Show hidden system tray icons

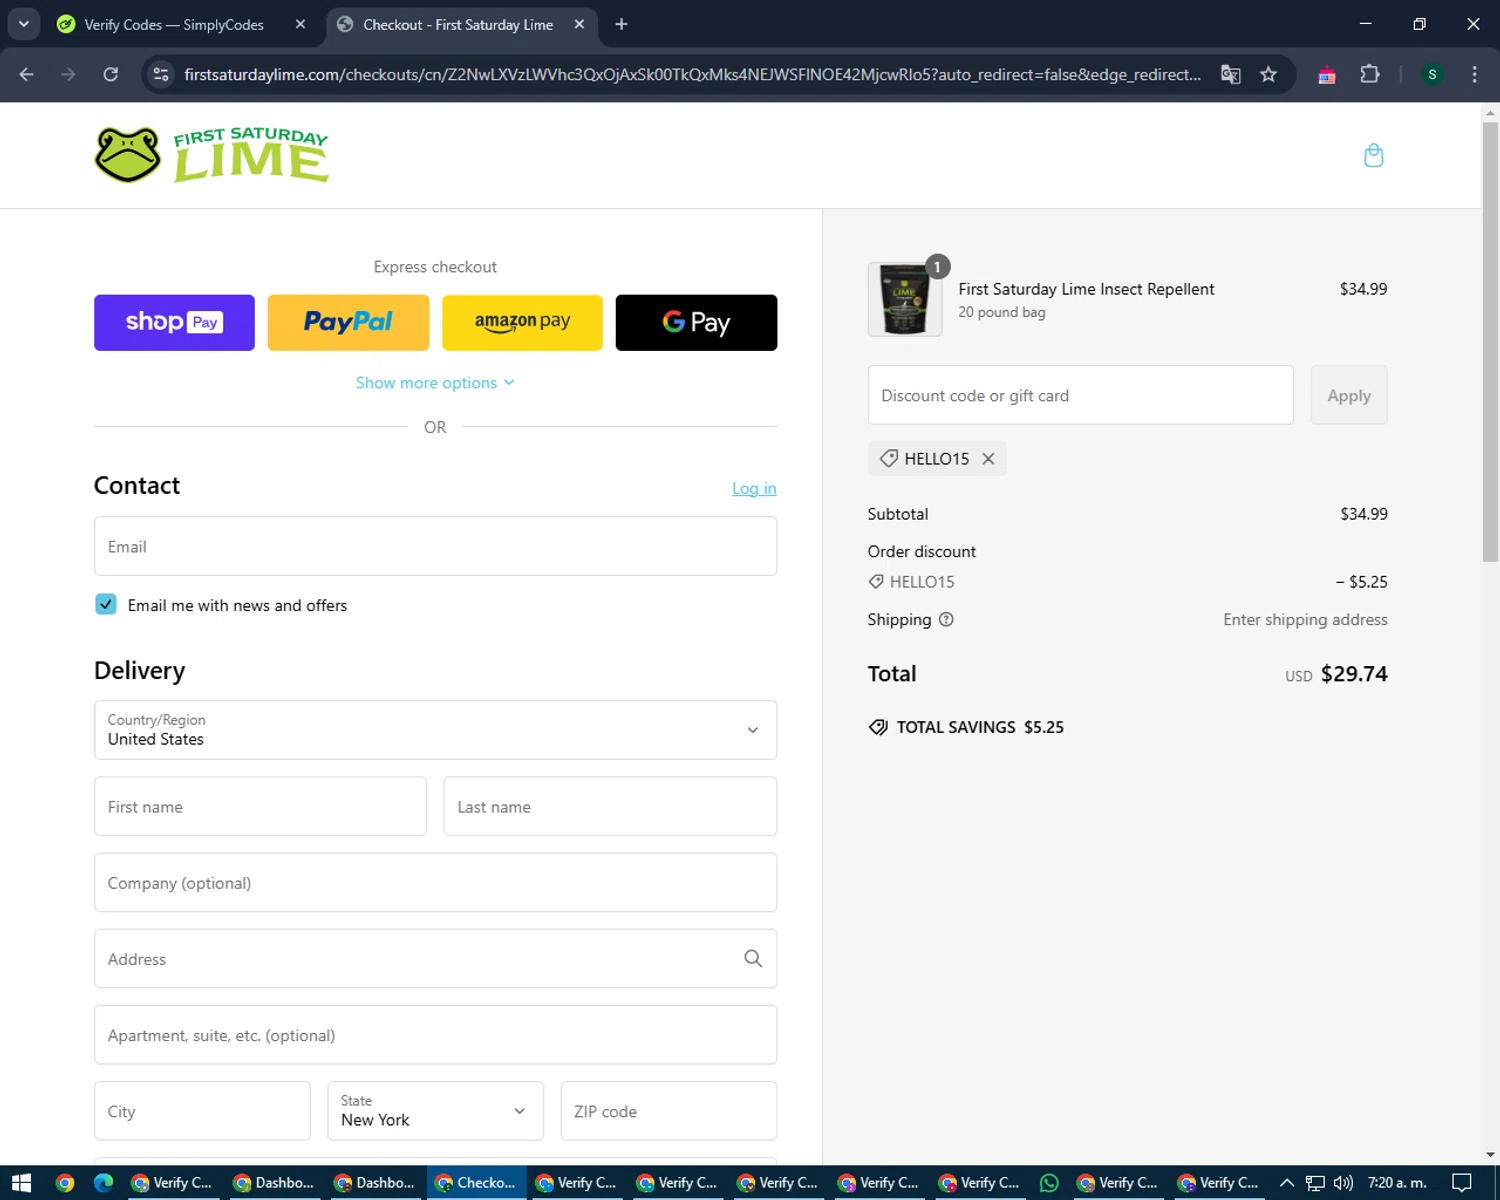tap(1287, 1183)
